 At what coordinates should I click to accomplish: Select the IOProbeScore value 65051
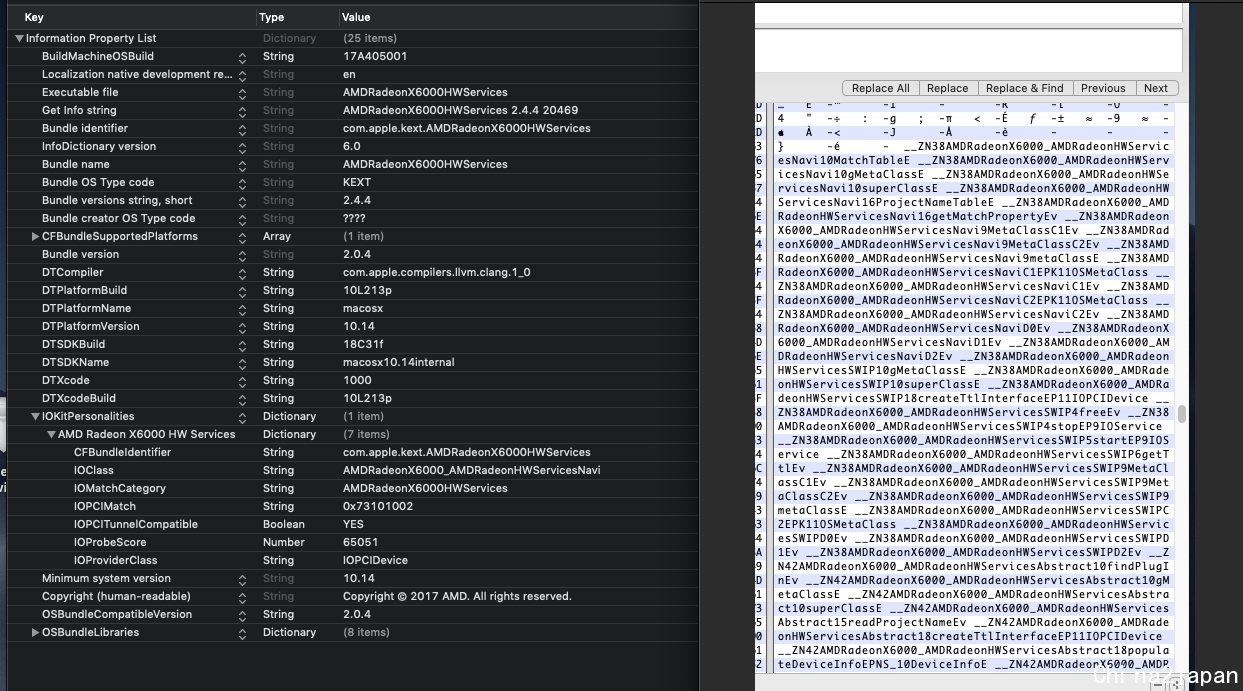pos(360,542)
